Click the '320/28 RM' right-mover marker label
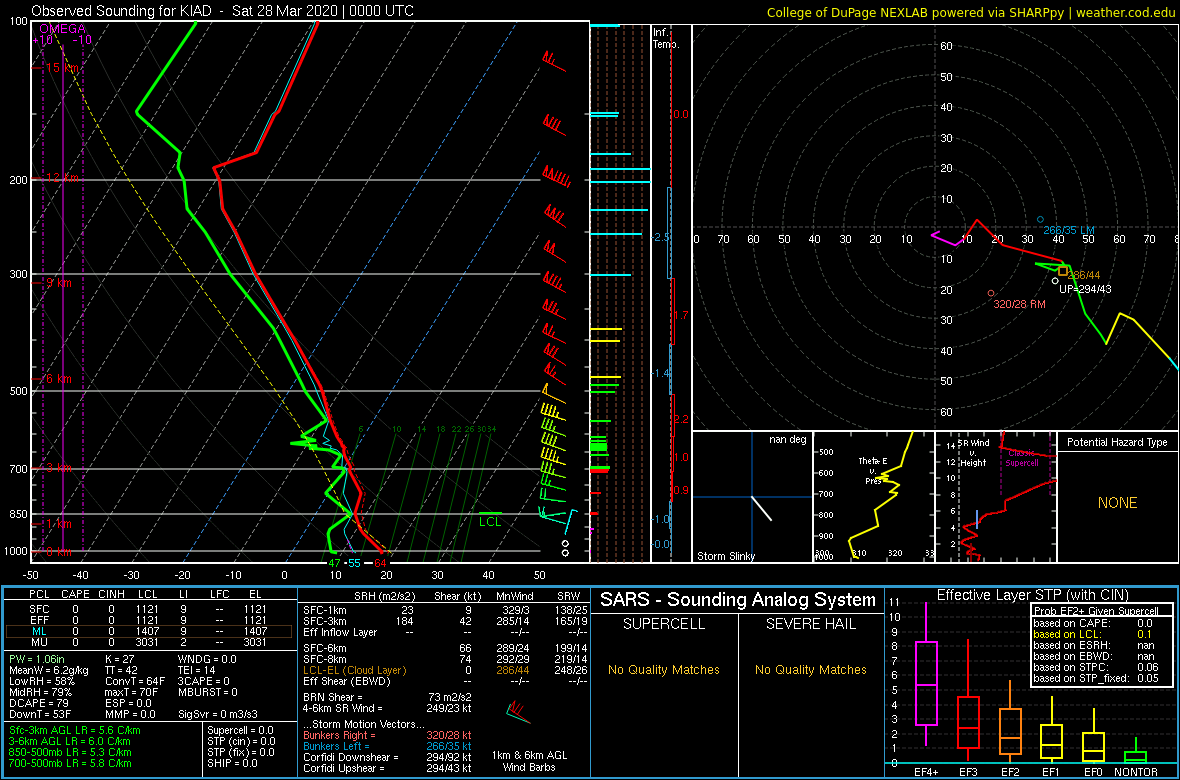The height and width of the screenshot is (780, 1180). (x=1021, y=304)
